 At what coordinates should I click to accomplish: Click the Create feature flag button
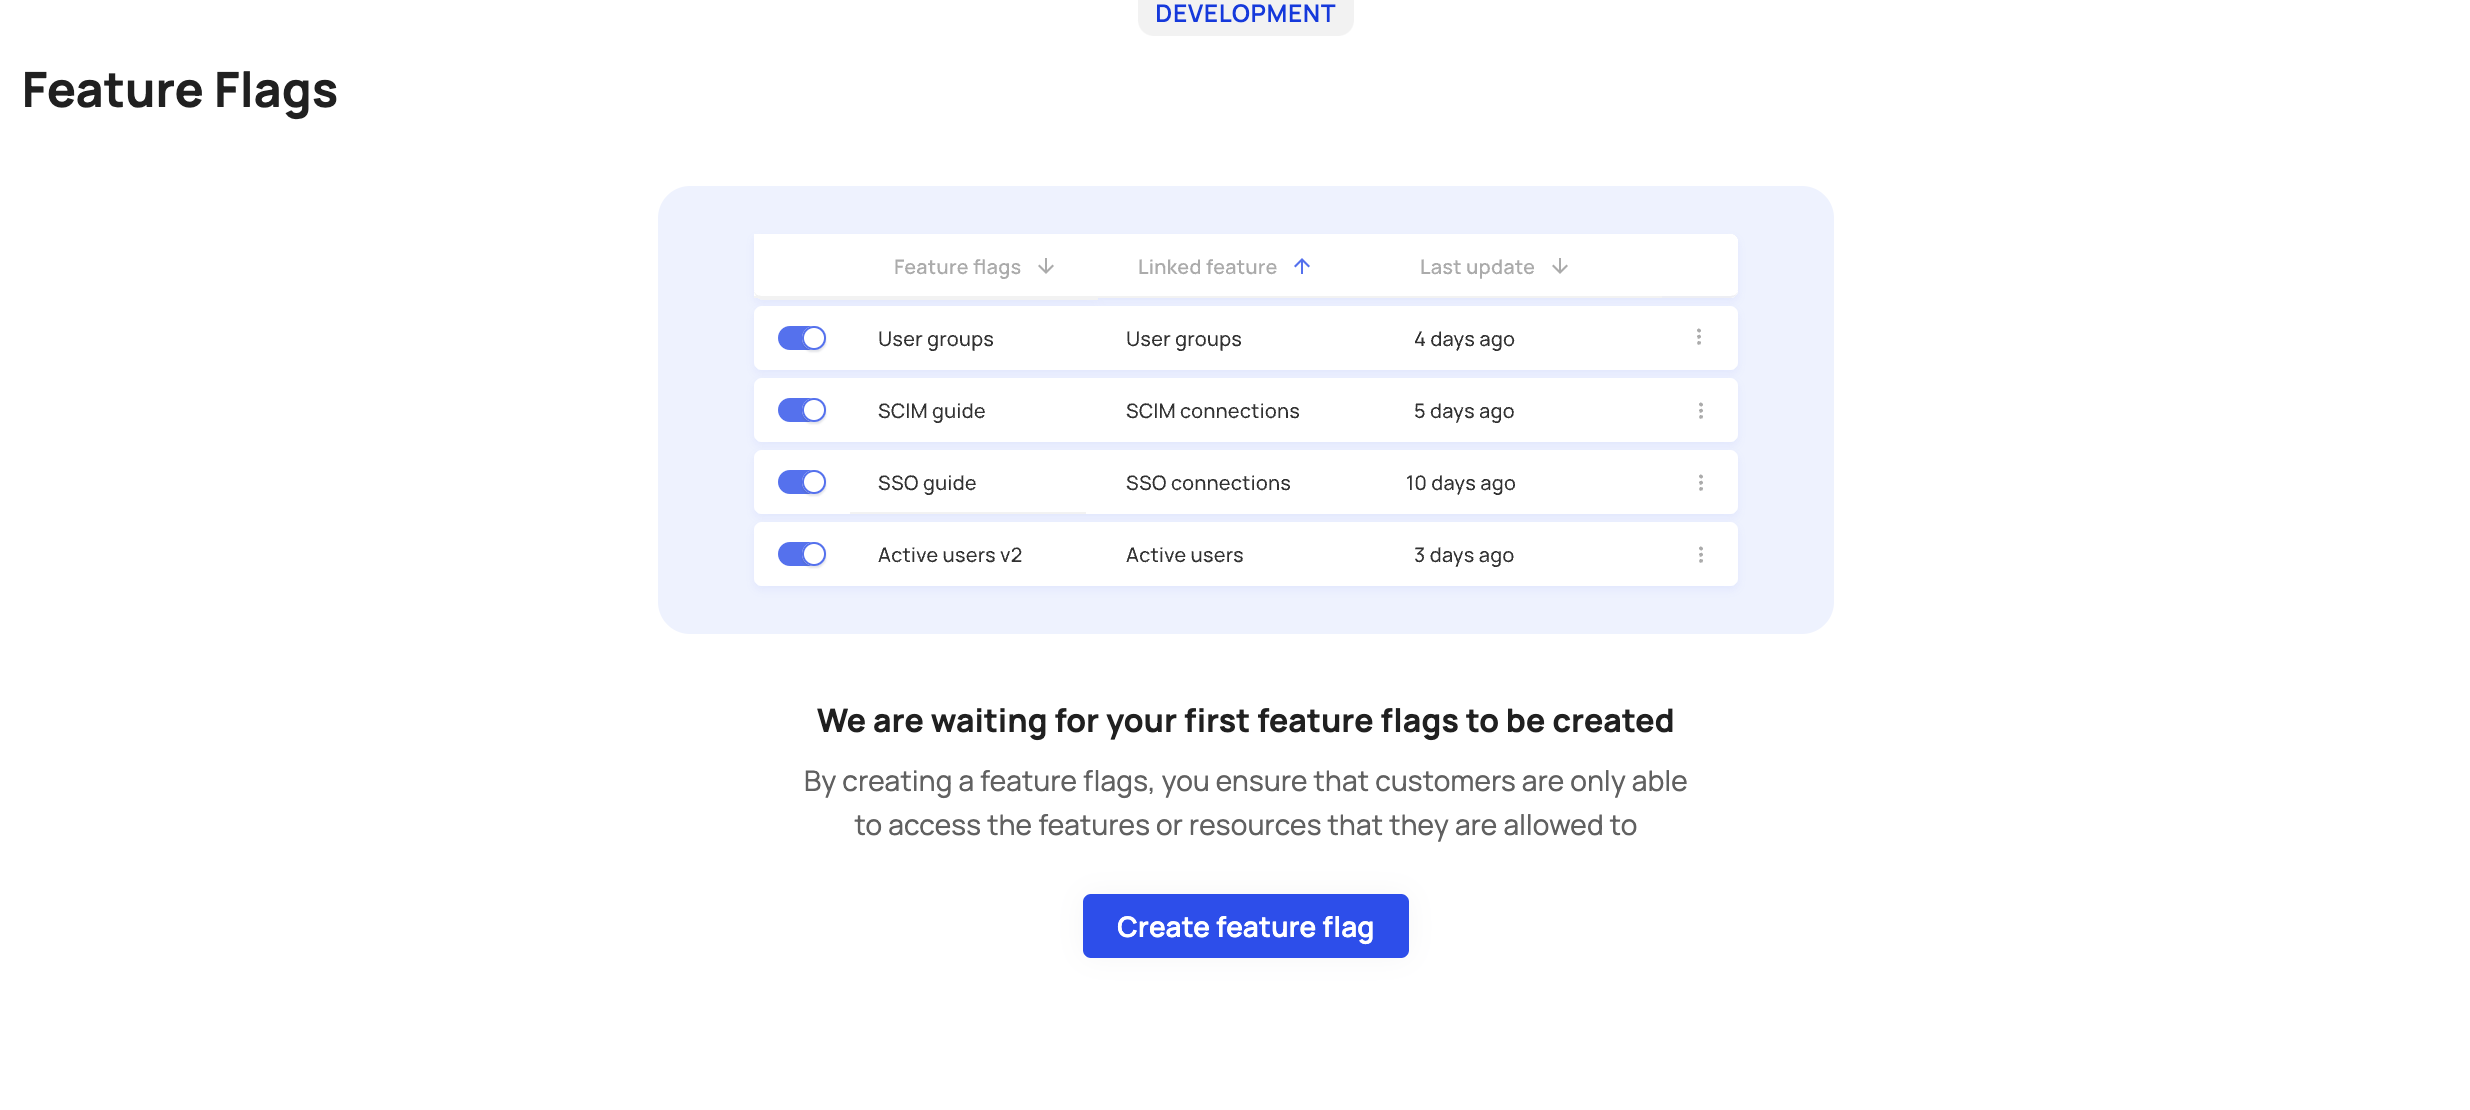[1245, 926]
